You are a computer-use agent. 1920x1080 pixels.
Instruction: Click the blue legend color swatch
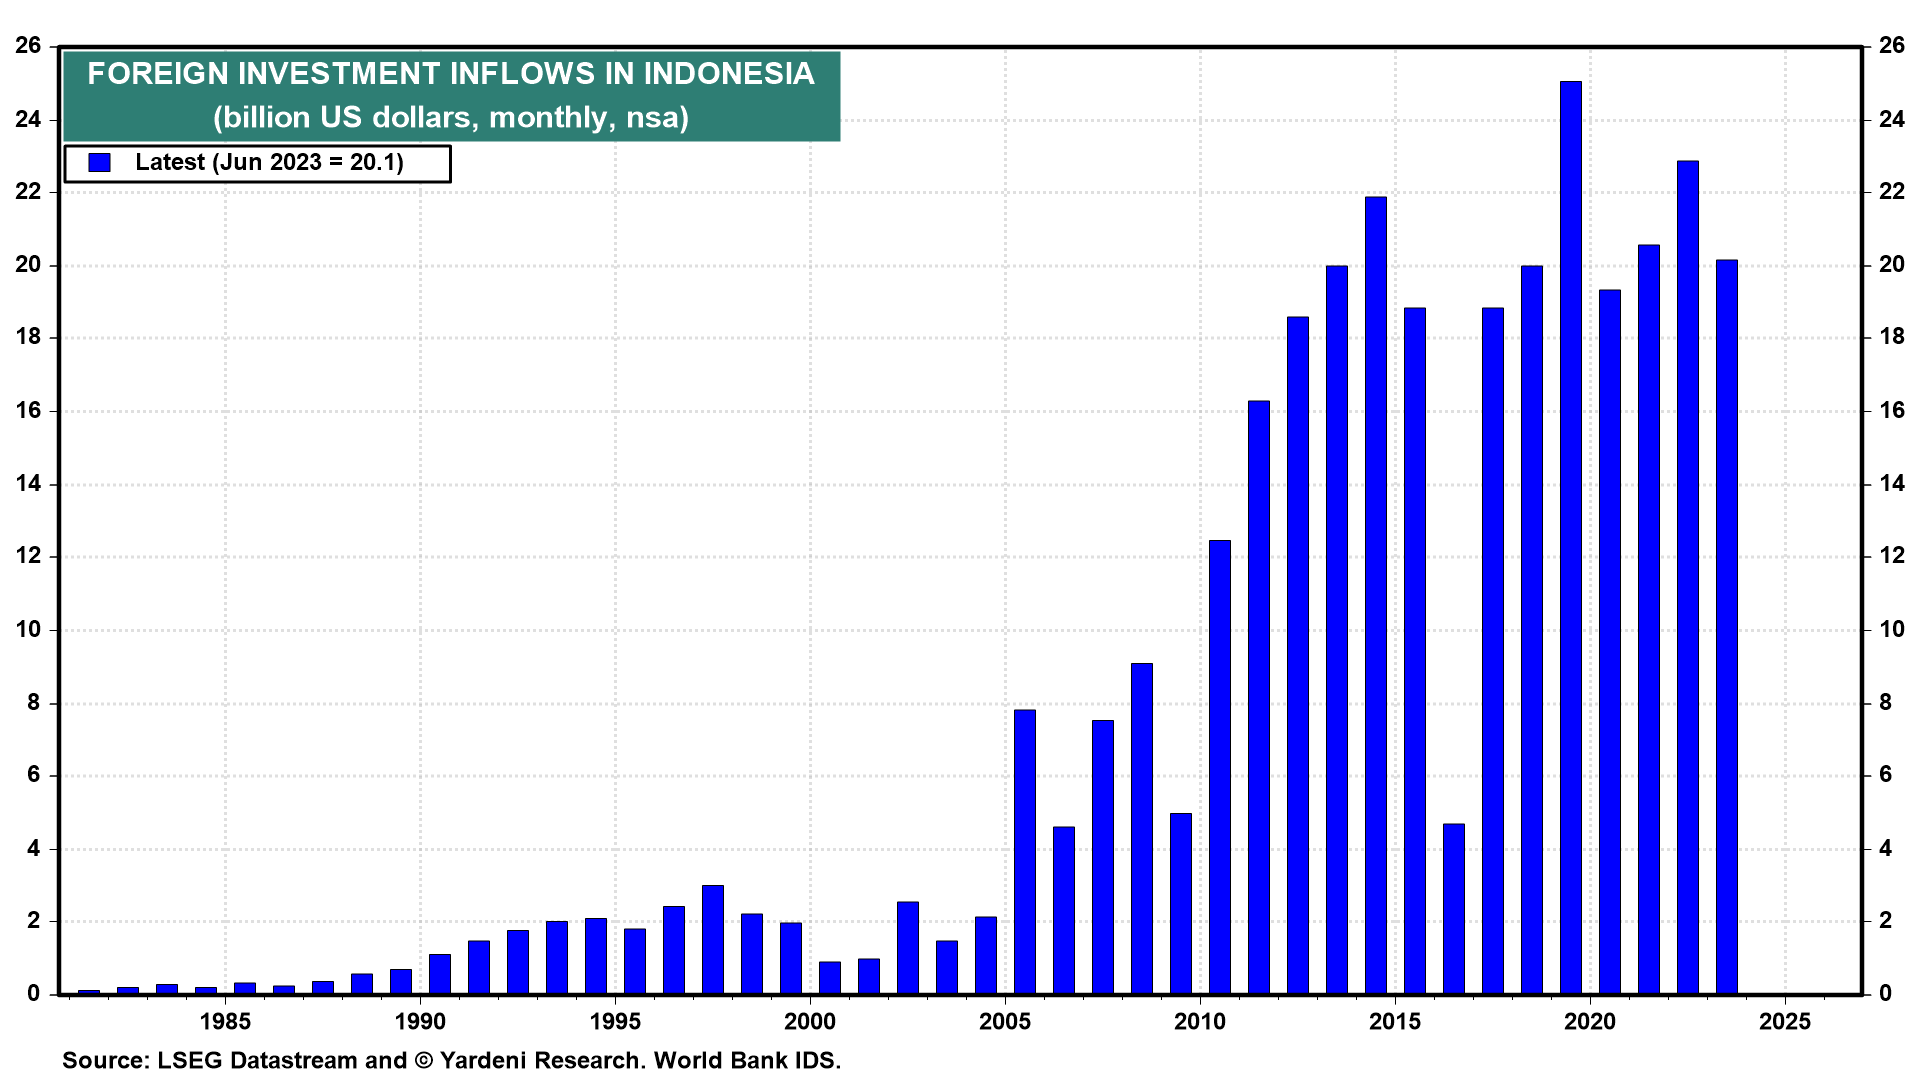(x=99, y=162)
